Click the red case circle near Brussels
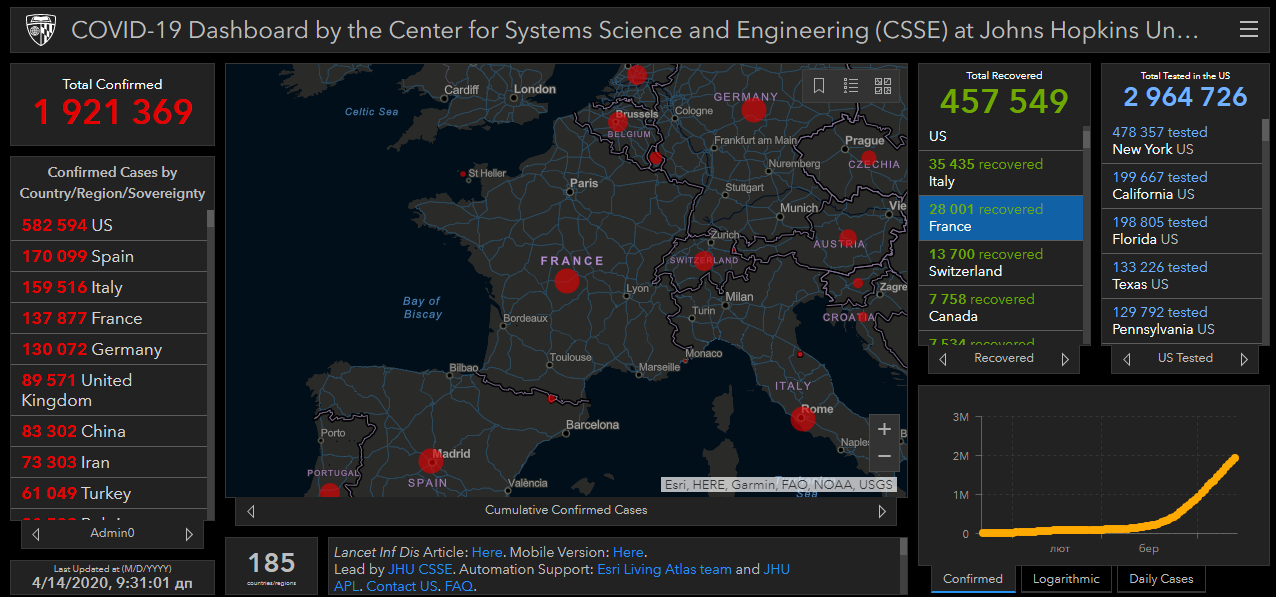The height and width of the screenshot is (597, 1276). [x=617, y=123]
